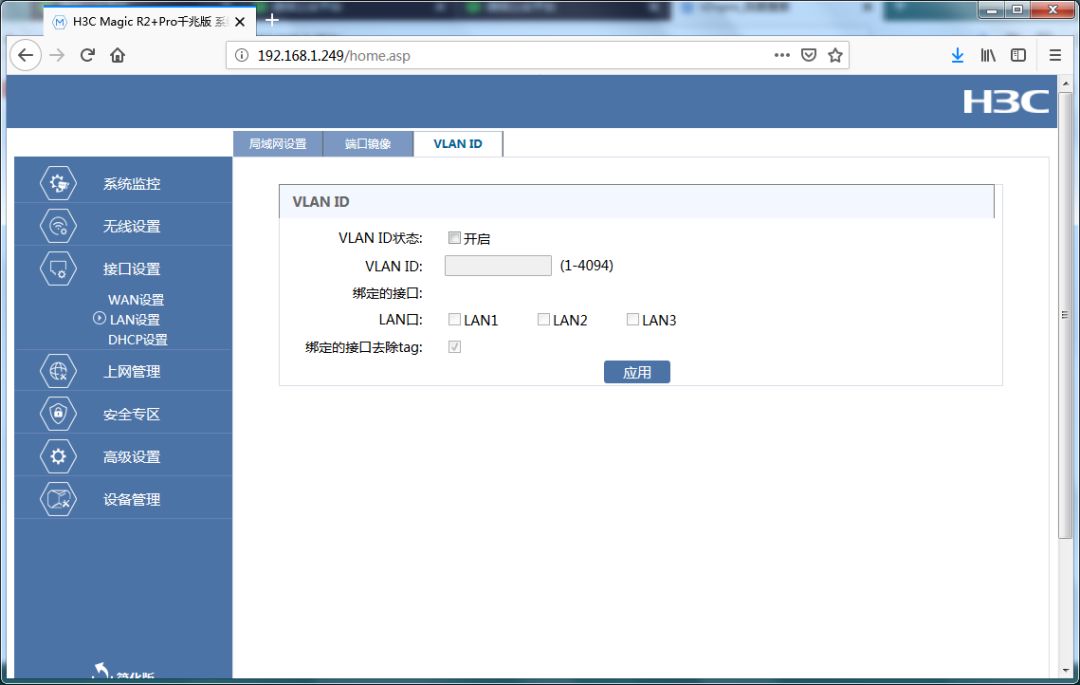Tick the LAN3 checkbox

point(632,319)
